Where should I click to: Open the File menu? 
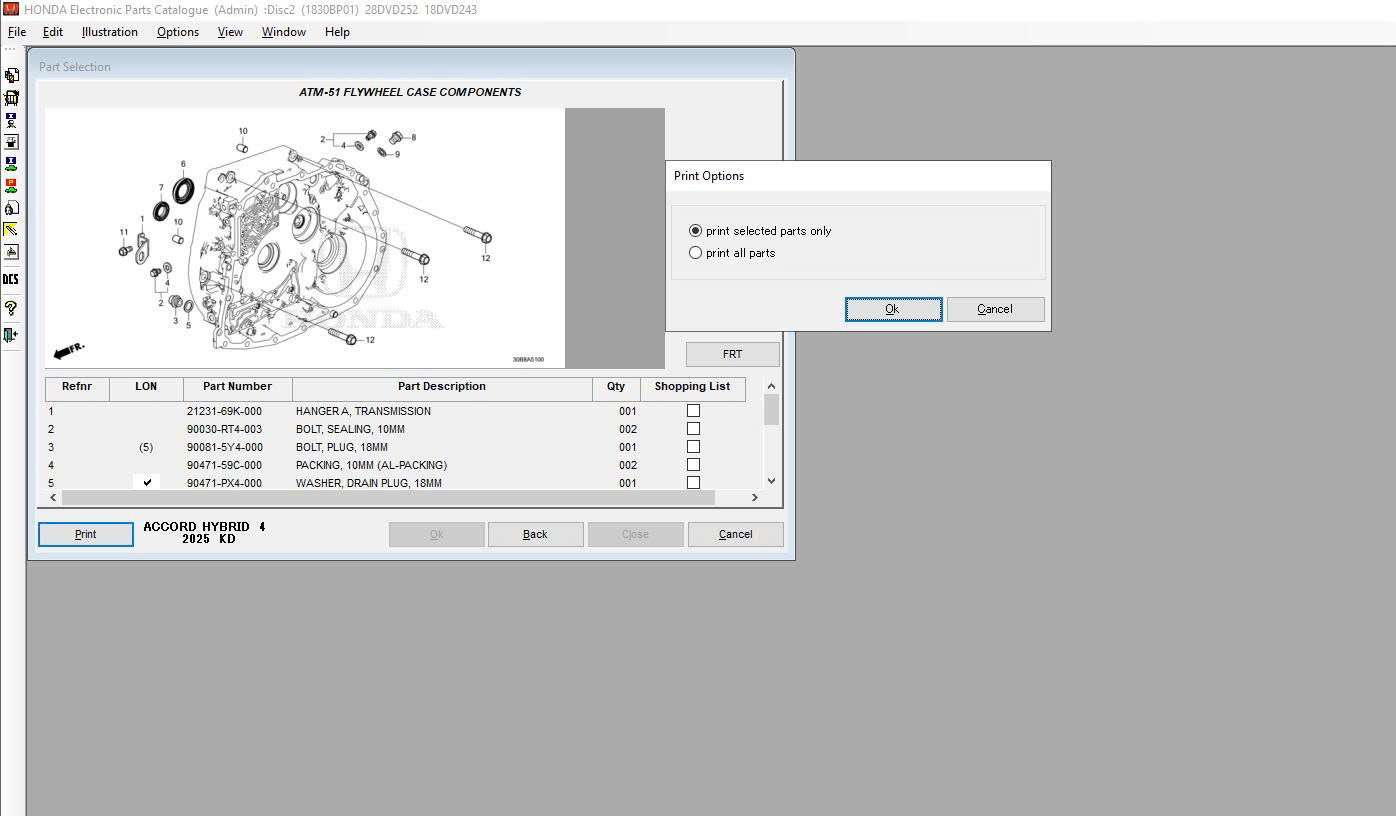[x=17, y=32]
